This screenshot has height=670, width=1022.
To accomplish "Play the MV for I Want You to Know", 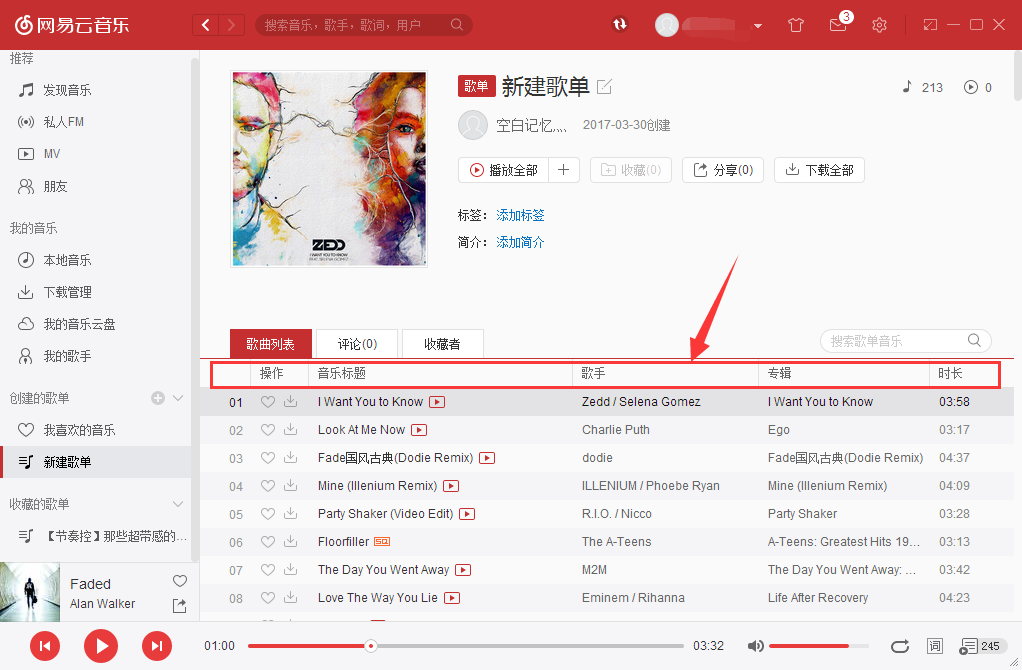I will (437, 401).
